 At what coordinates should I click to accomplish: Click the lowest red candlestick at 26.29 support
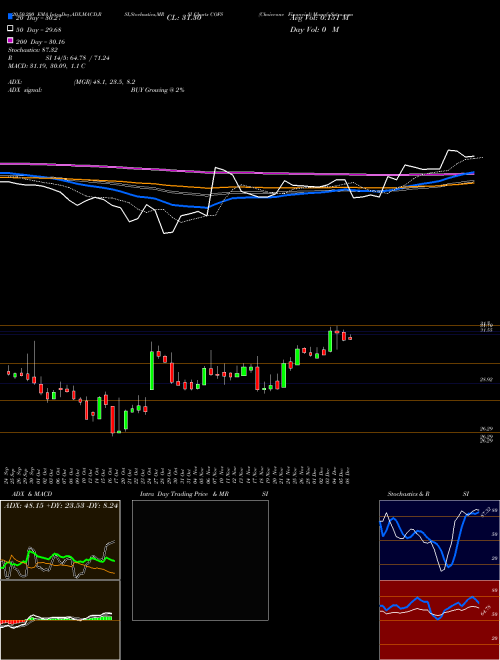pyautogui.click(x=112, y=420)
